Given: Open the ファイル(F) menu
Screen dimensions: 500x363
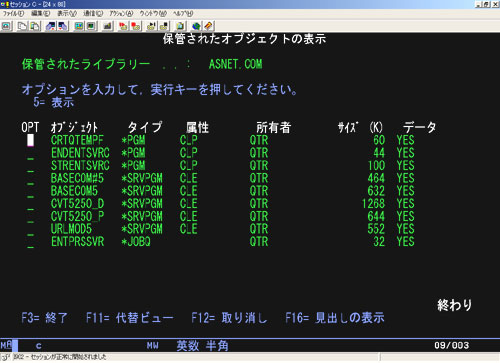Looking at the screenshot, I should tap(13, 14).
